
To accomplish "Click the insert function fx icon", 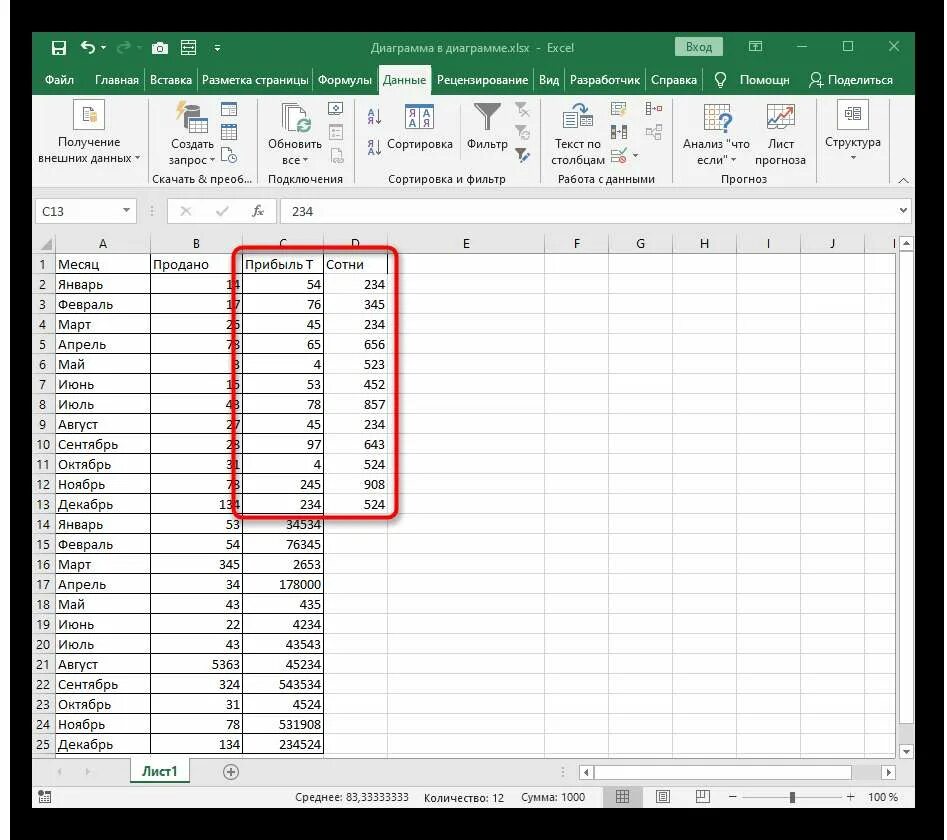I will [x=258, y=211].
